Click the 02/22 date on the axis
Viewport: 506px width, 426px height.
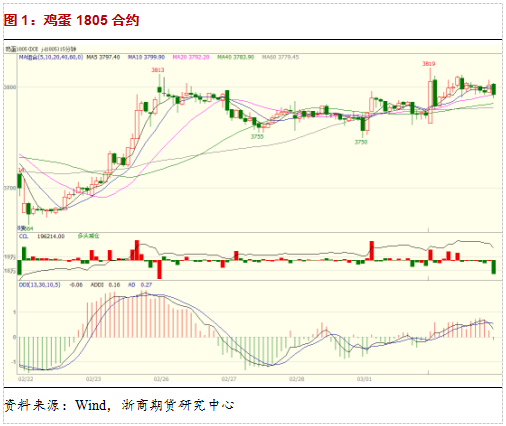coord(26,379)
